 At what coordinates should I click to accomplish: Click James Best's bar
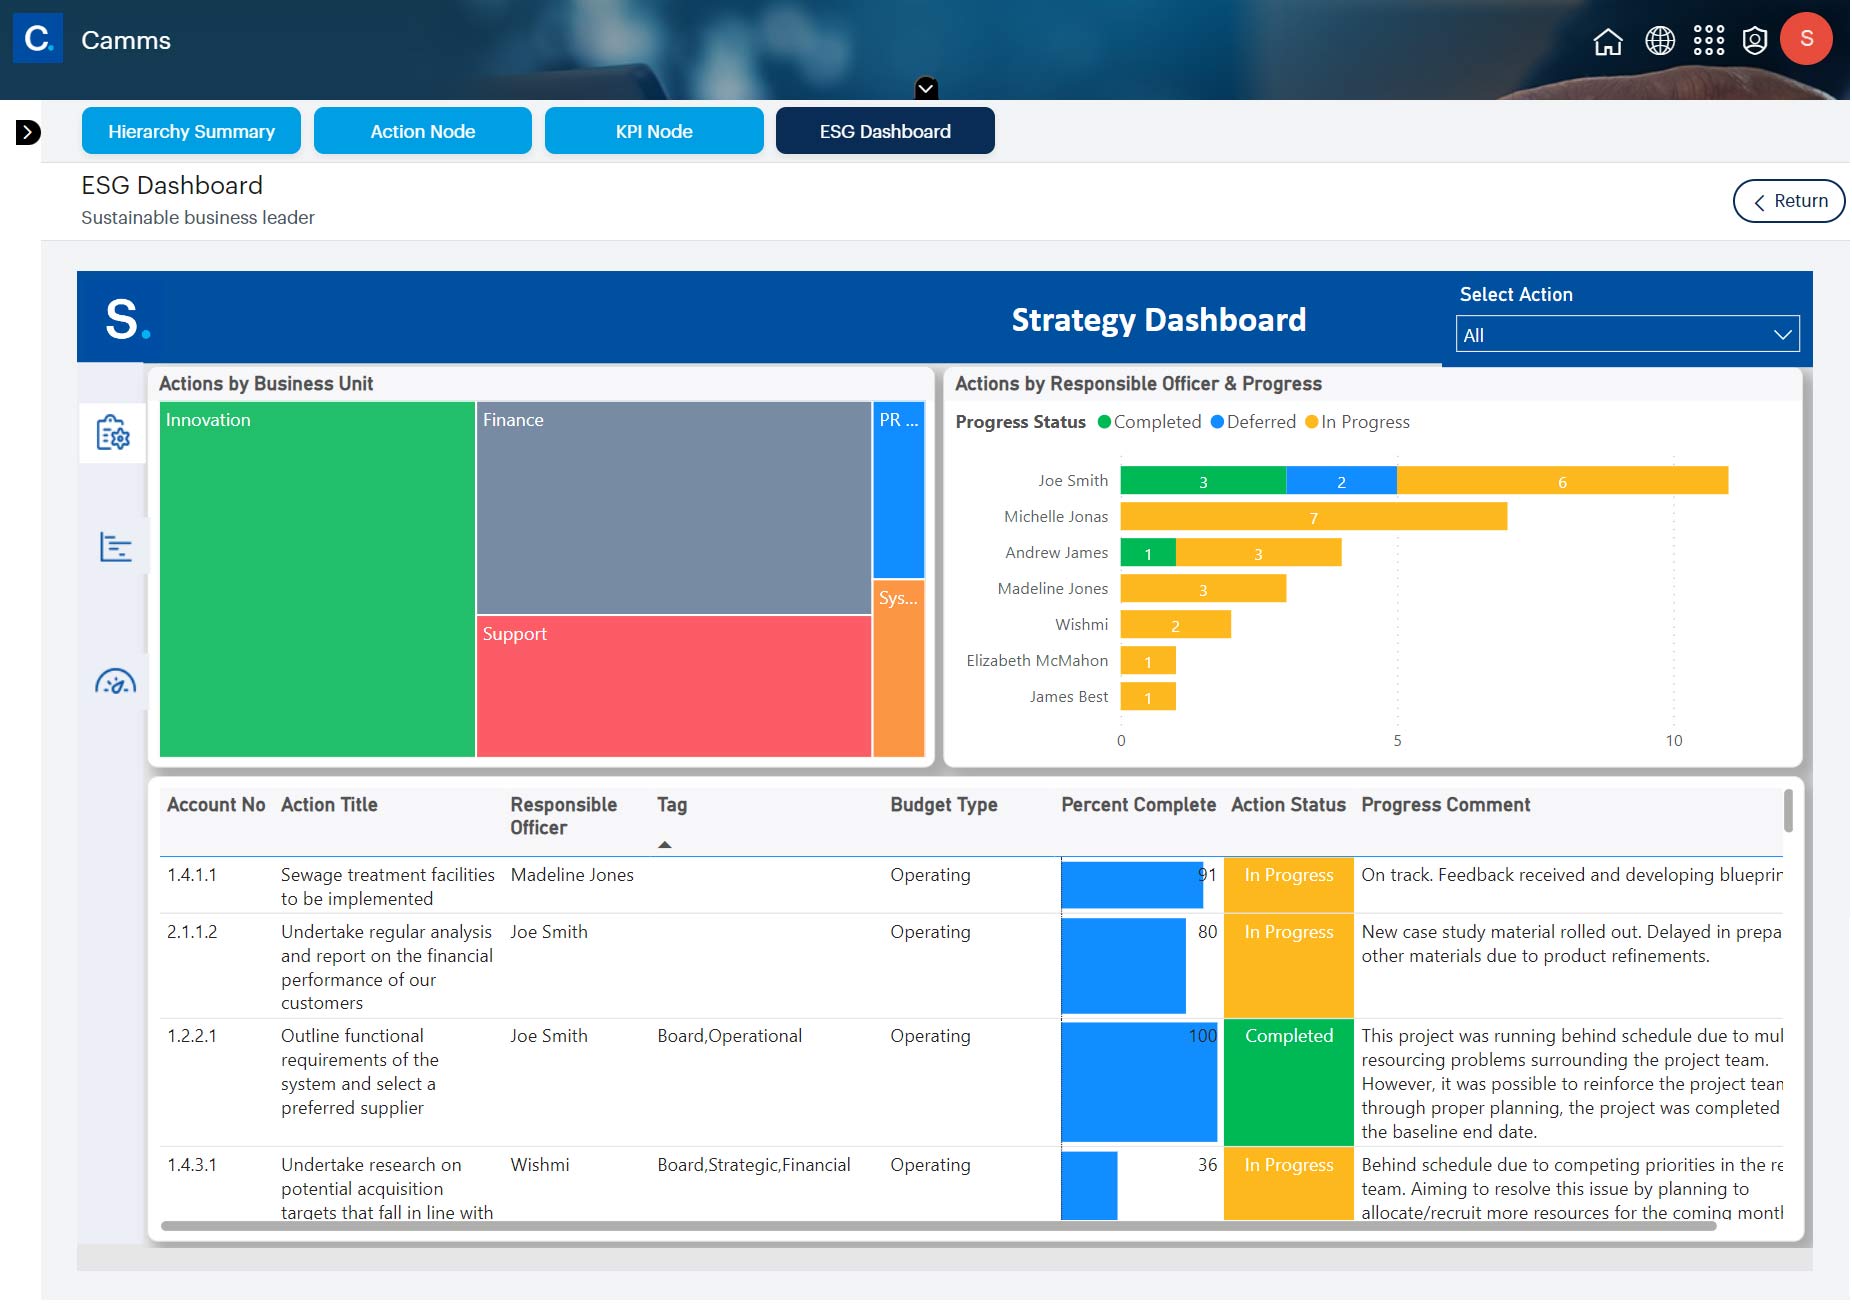point(1148,697)
